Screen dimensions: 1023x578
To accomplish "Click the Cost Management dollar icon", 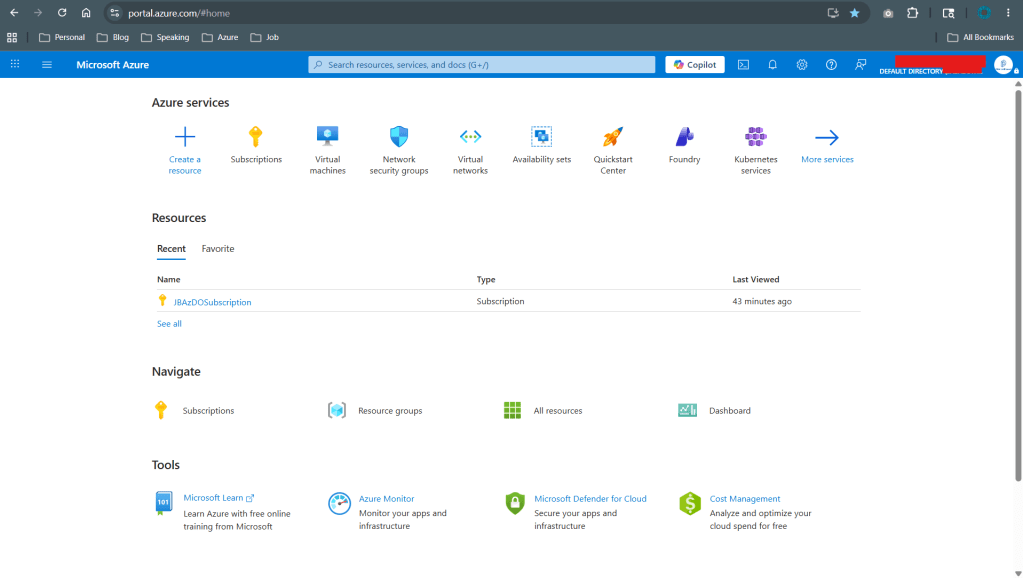I will (x=690, y=504).
